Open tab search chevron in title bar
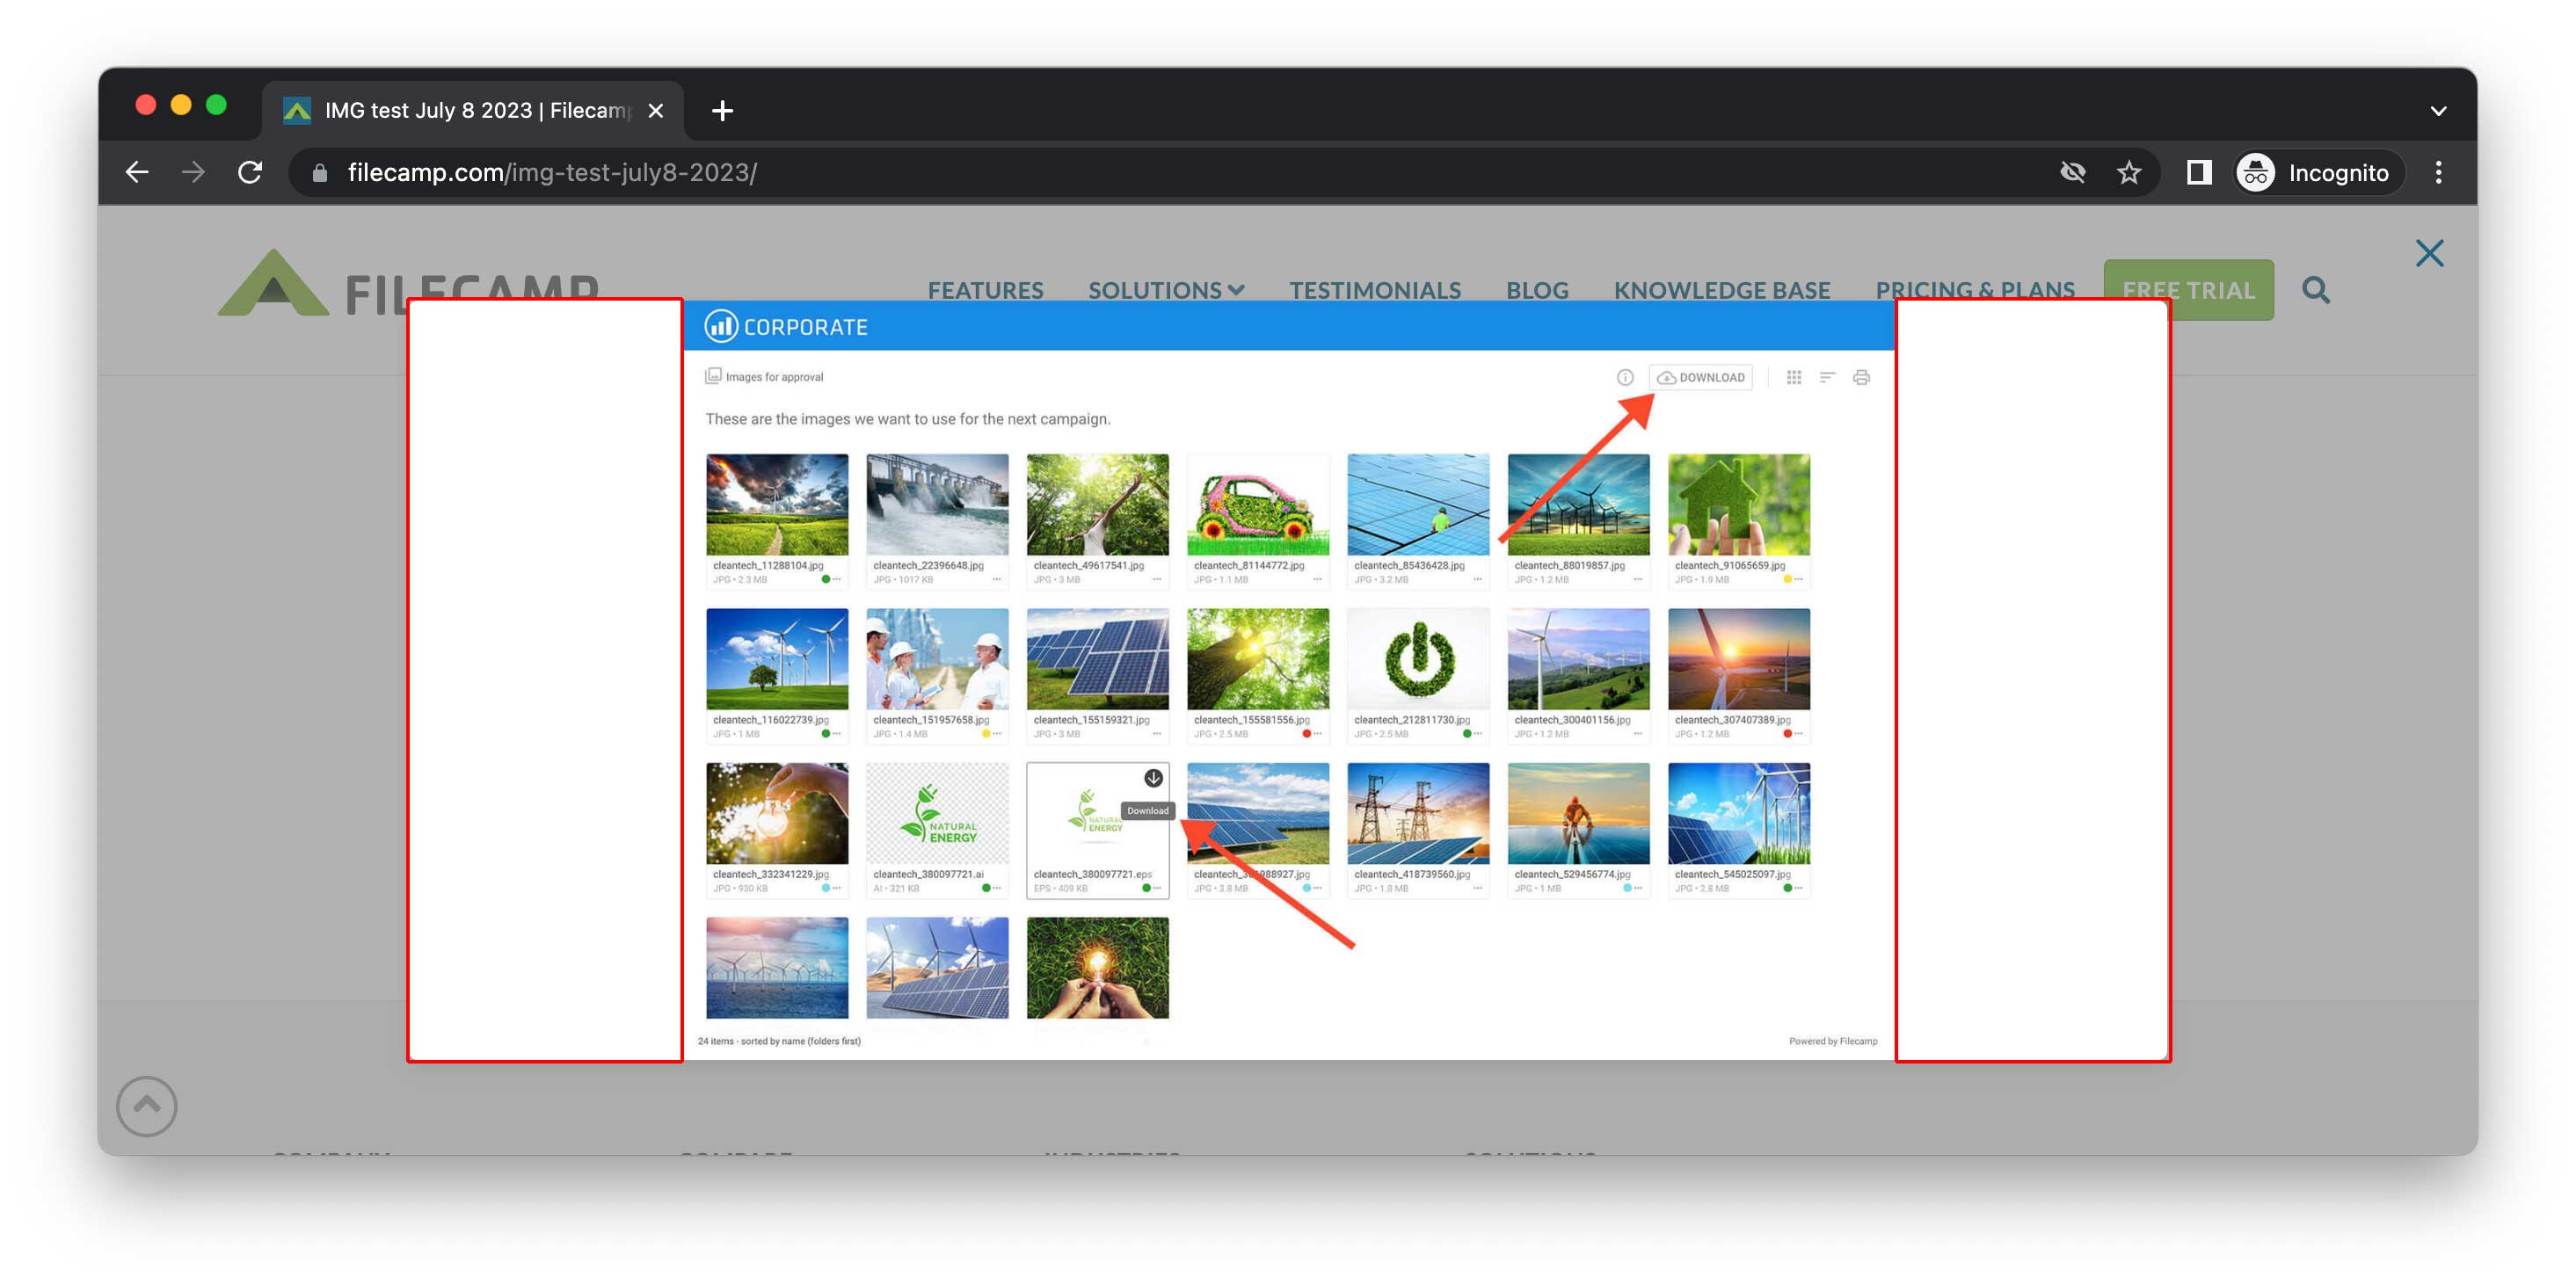The image size is (2576, 1285). pos(2438,110)
